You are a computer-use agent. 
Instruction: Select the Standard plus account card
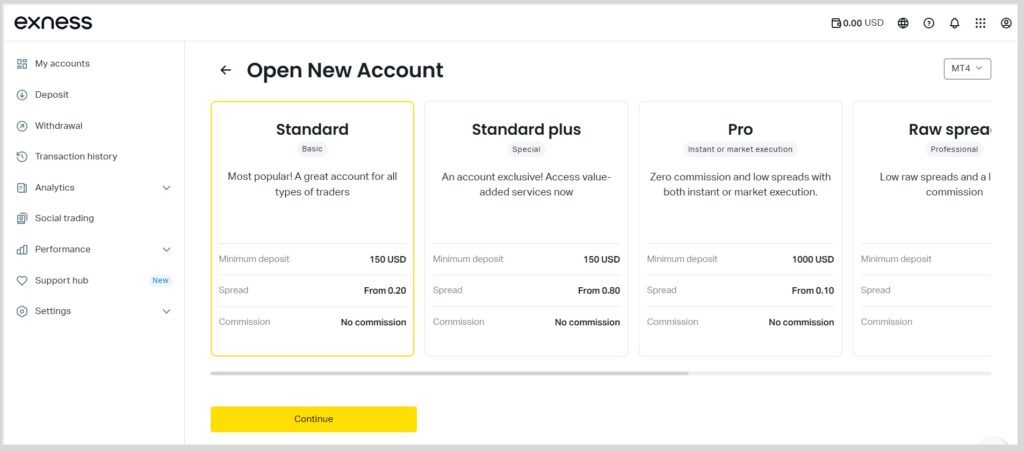[x=526, y=228]
